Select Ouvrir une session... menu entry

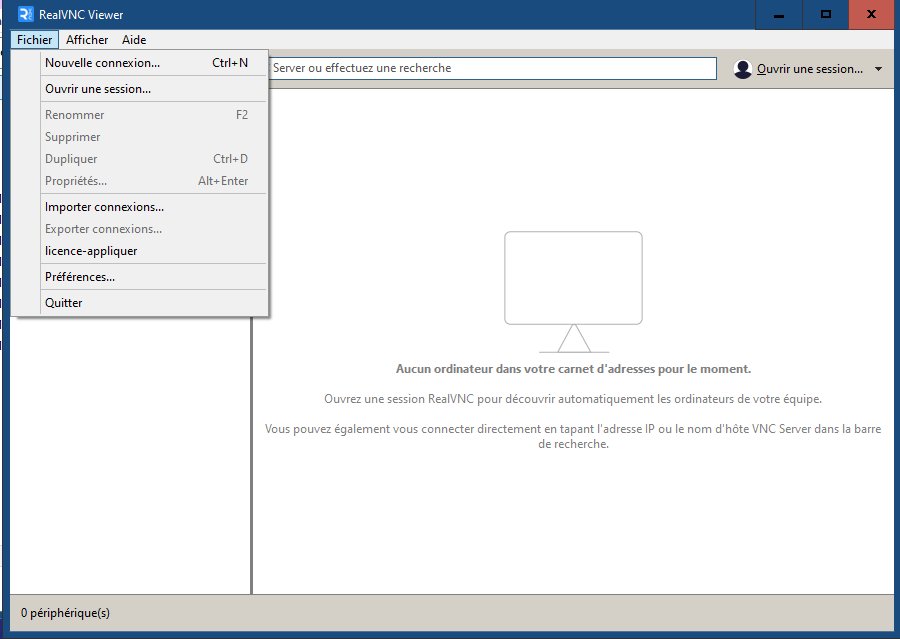click(x=153, y=88)
